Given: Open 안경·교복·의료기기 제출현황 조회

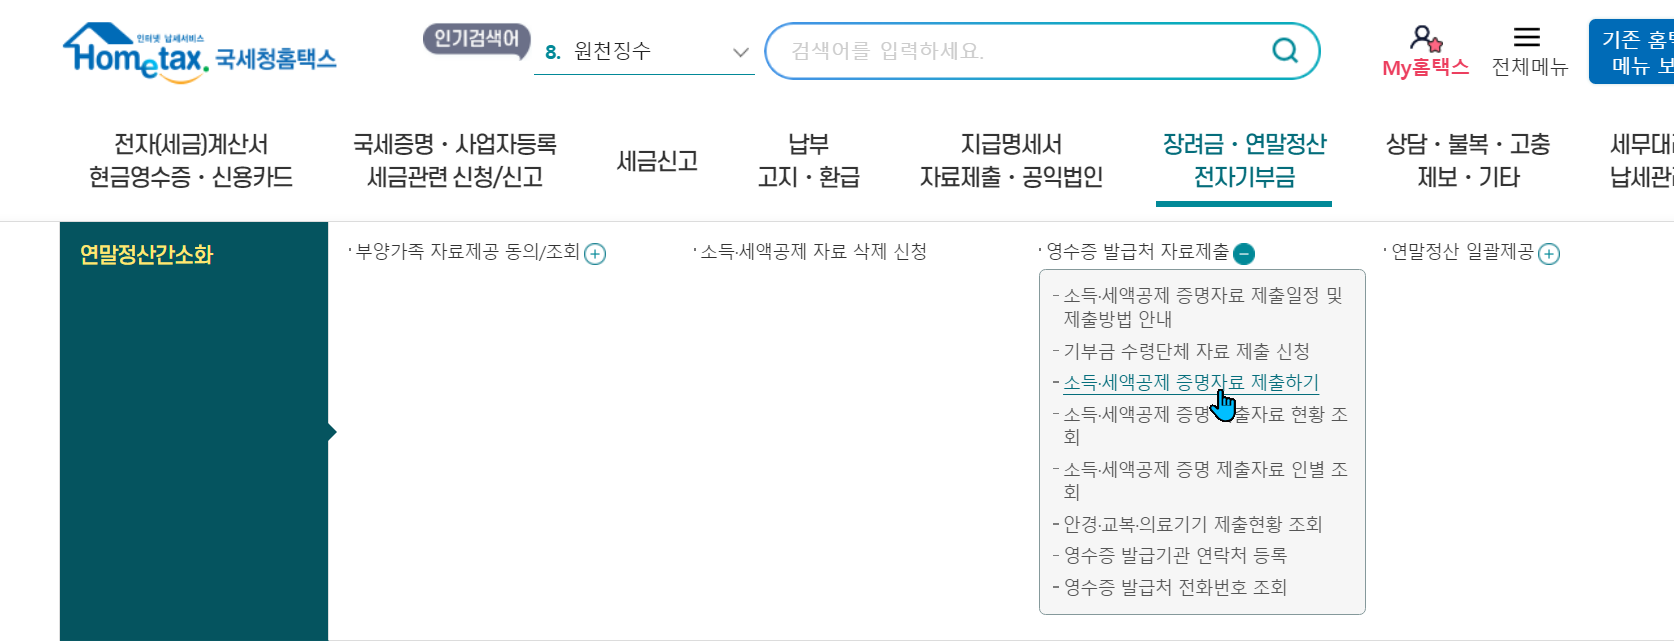Looking at the screenshot, I should click(x=1192, y=524).
